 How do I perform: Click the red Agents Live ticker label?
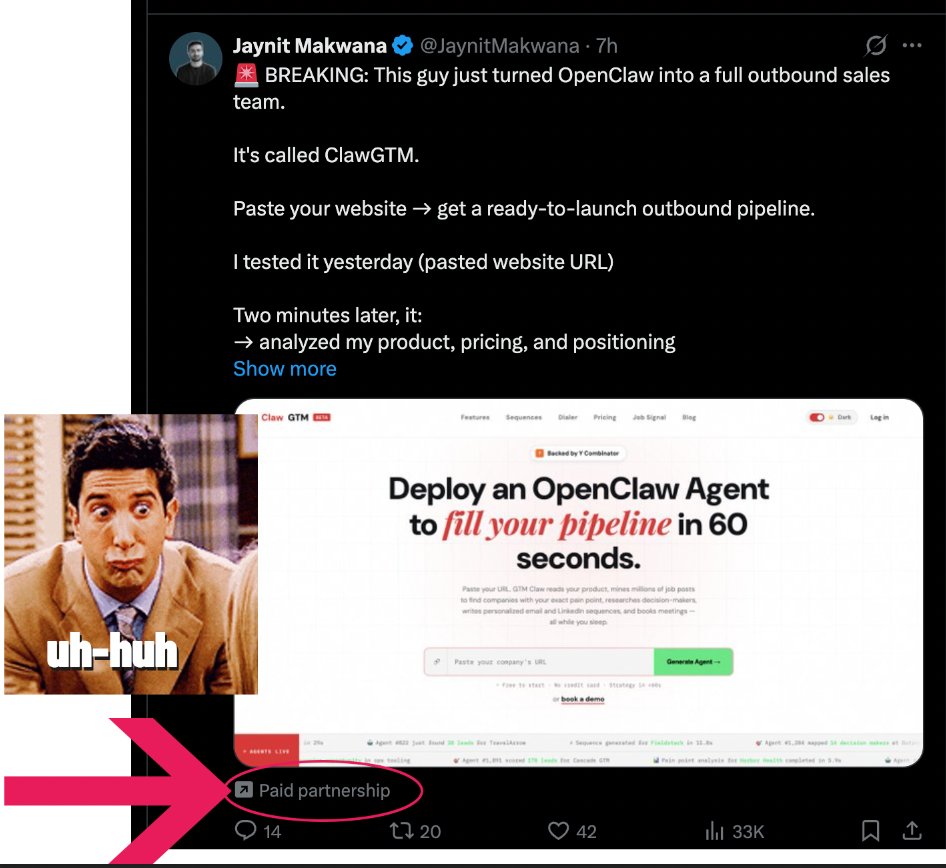click(266, 751)
